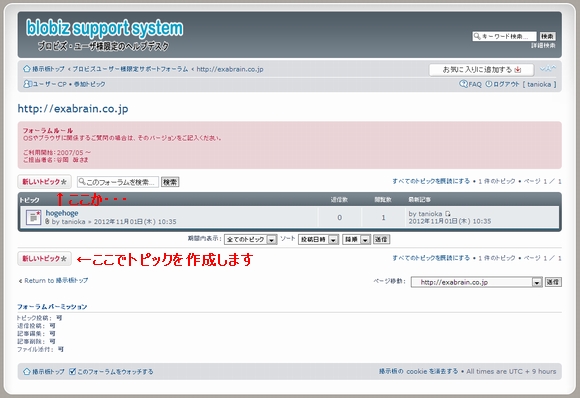Click the top 新しいトピック button
Image resolution: width=580 pixels, height=398 pixels.
click(44, 182)
